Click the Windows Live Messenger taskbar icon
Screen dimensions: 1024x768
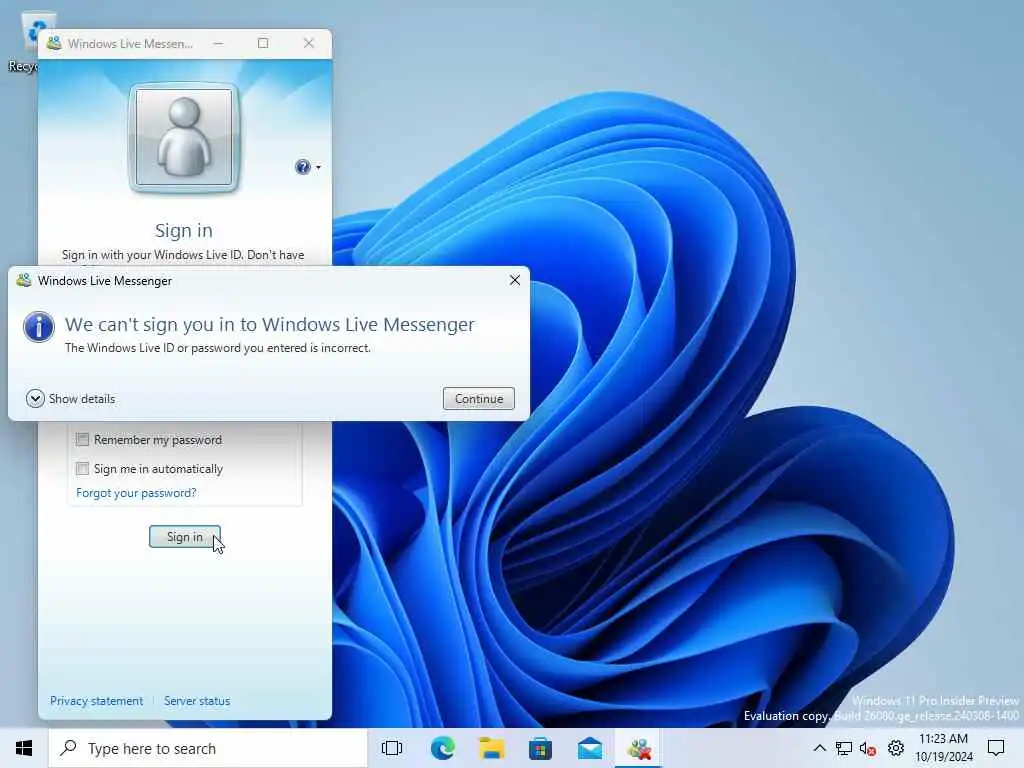639,748
